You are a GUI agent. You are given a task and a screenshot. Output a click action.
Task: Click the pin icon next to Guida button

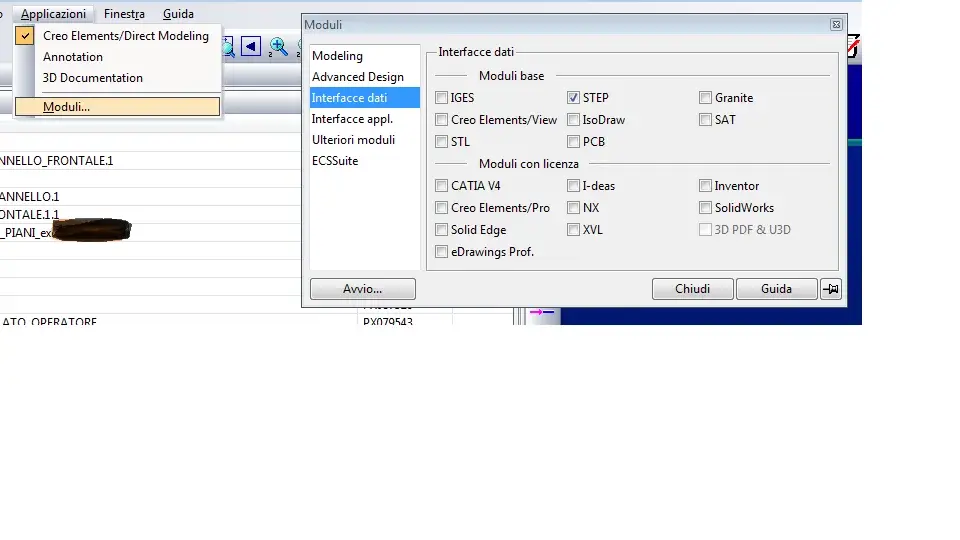pos(831,289)
